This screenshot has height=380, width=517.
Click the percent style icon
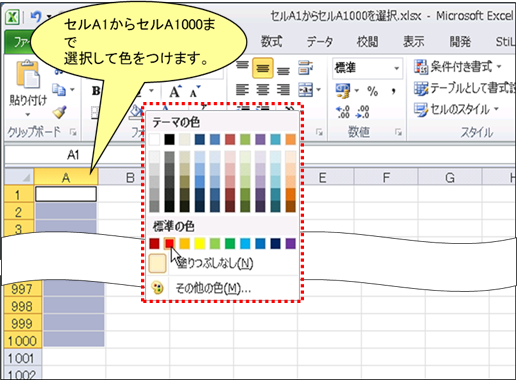(x=372, y=91)
